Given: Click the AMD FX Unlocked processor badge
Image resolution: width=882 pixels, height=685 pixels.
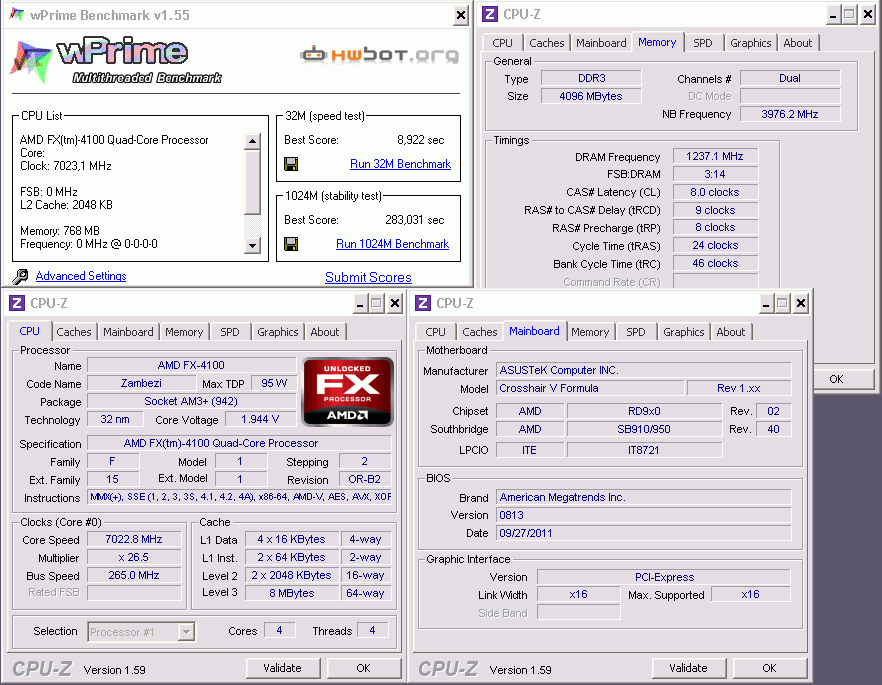Looking at the screenshot, I should point(348,391).
